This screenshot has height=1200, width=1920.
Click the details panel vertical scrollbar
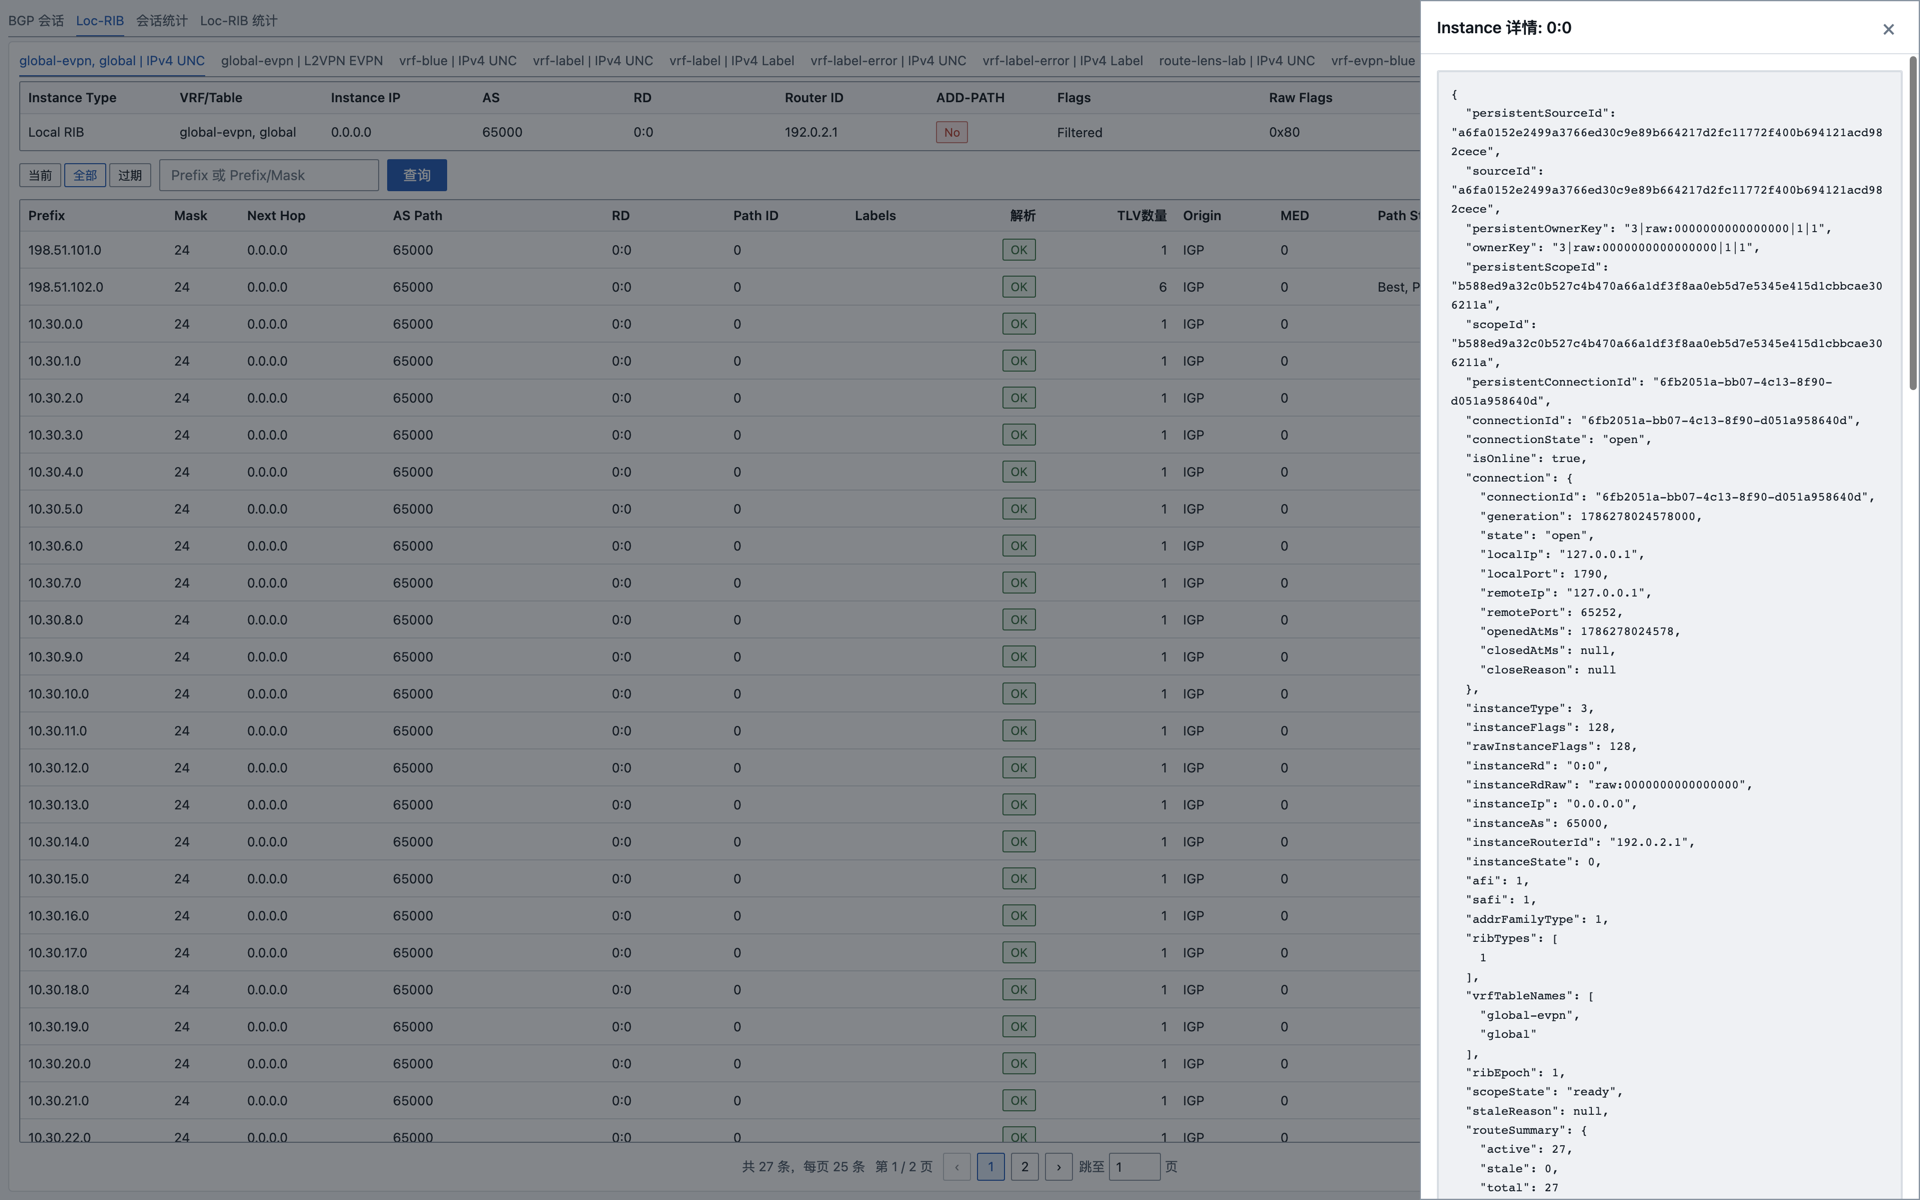click(x=1912, y=224)
